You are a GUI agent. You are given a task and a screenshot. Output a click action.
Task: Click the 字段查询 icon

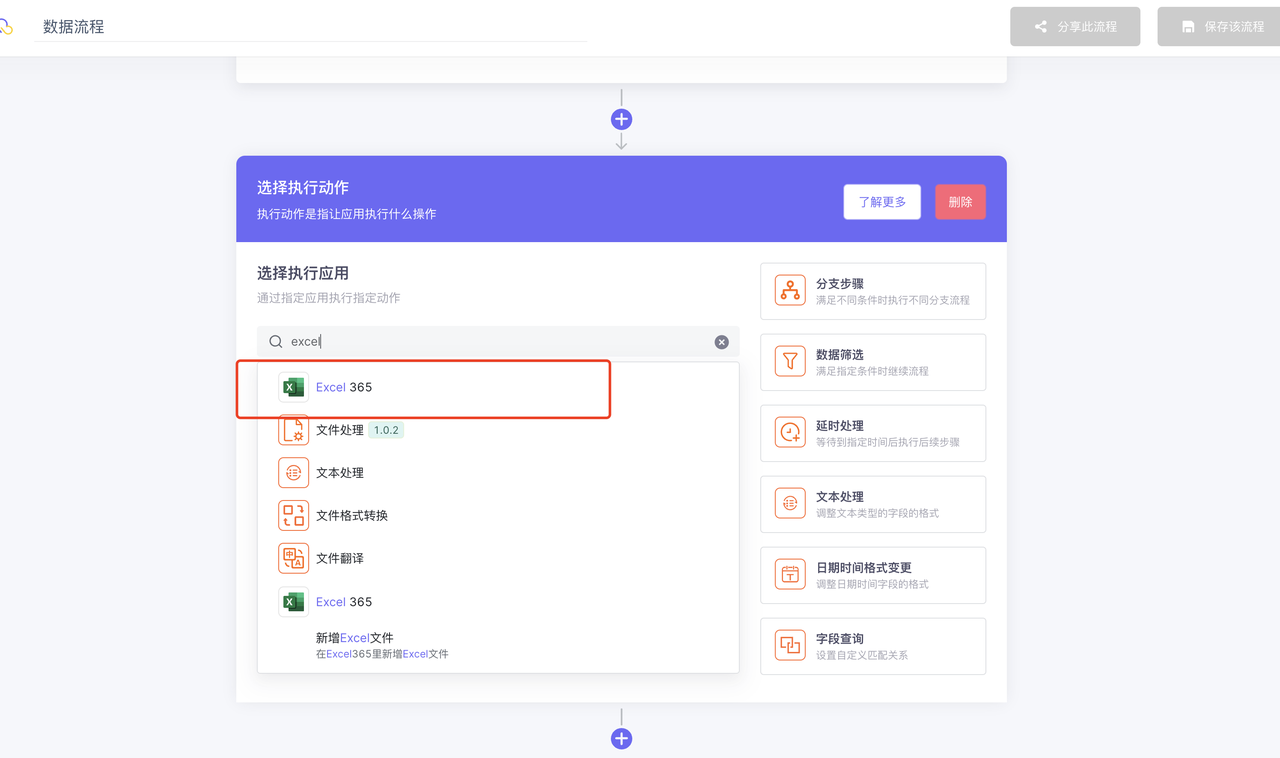pos(790,646)
